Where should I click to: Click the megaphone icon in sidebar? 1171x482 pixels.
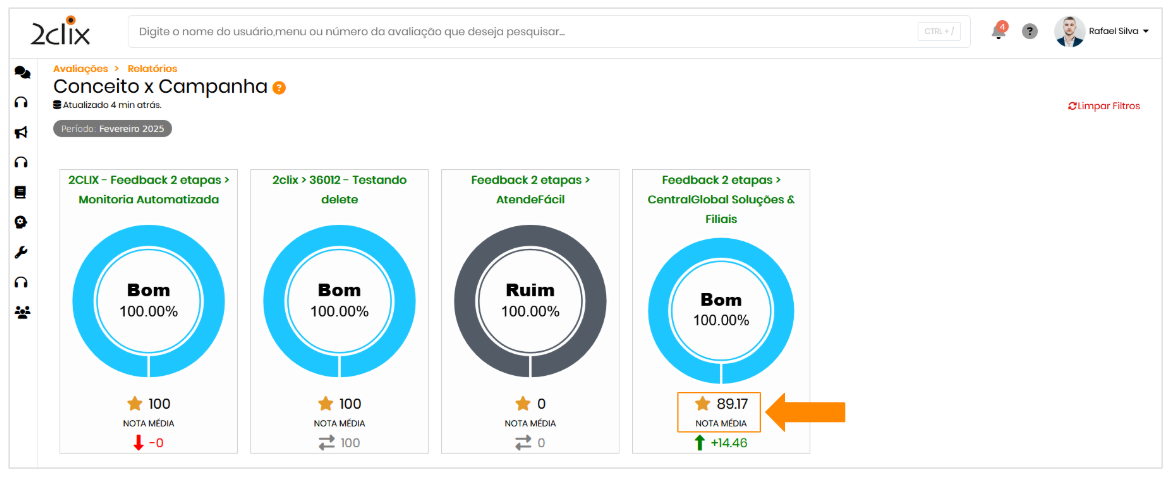tap(21, 132)
